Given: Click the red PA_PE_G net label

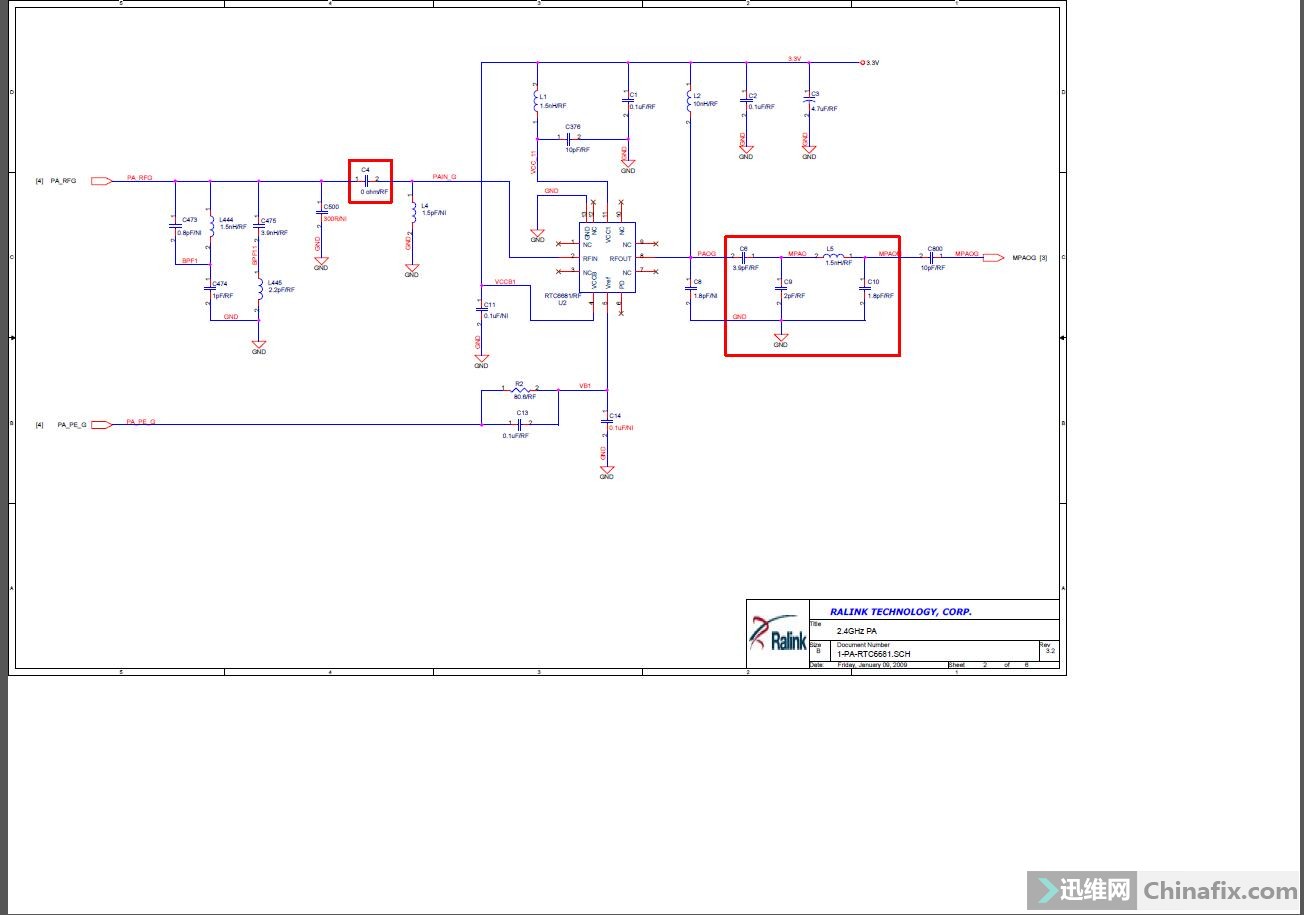Looking at the screenshot, I should 141,422.
